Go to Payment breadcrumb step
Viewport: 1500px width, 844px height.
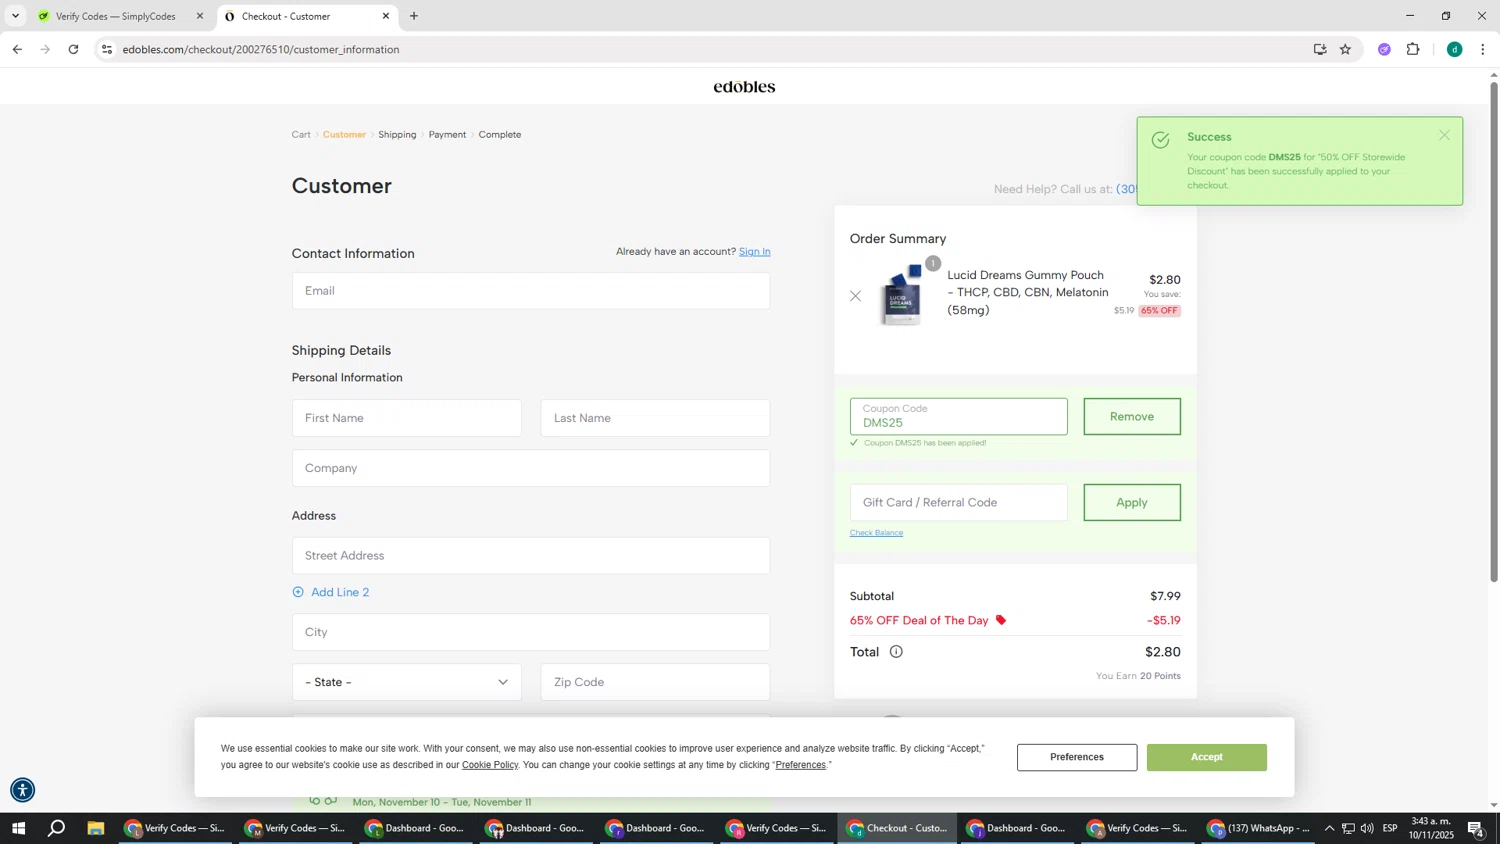pyautogui.click(x=447, y=134)
